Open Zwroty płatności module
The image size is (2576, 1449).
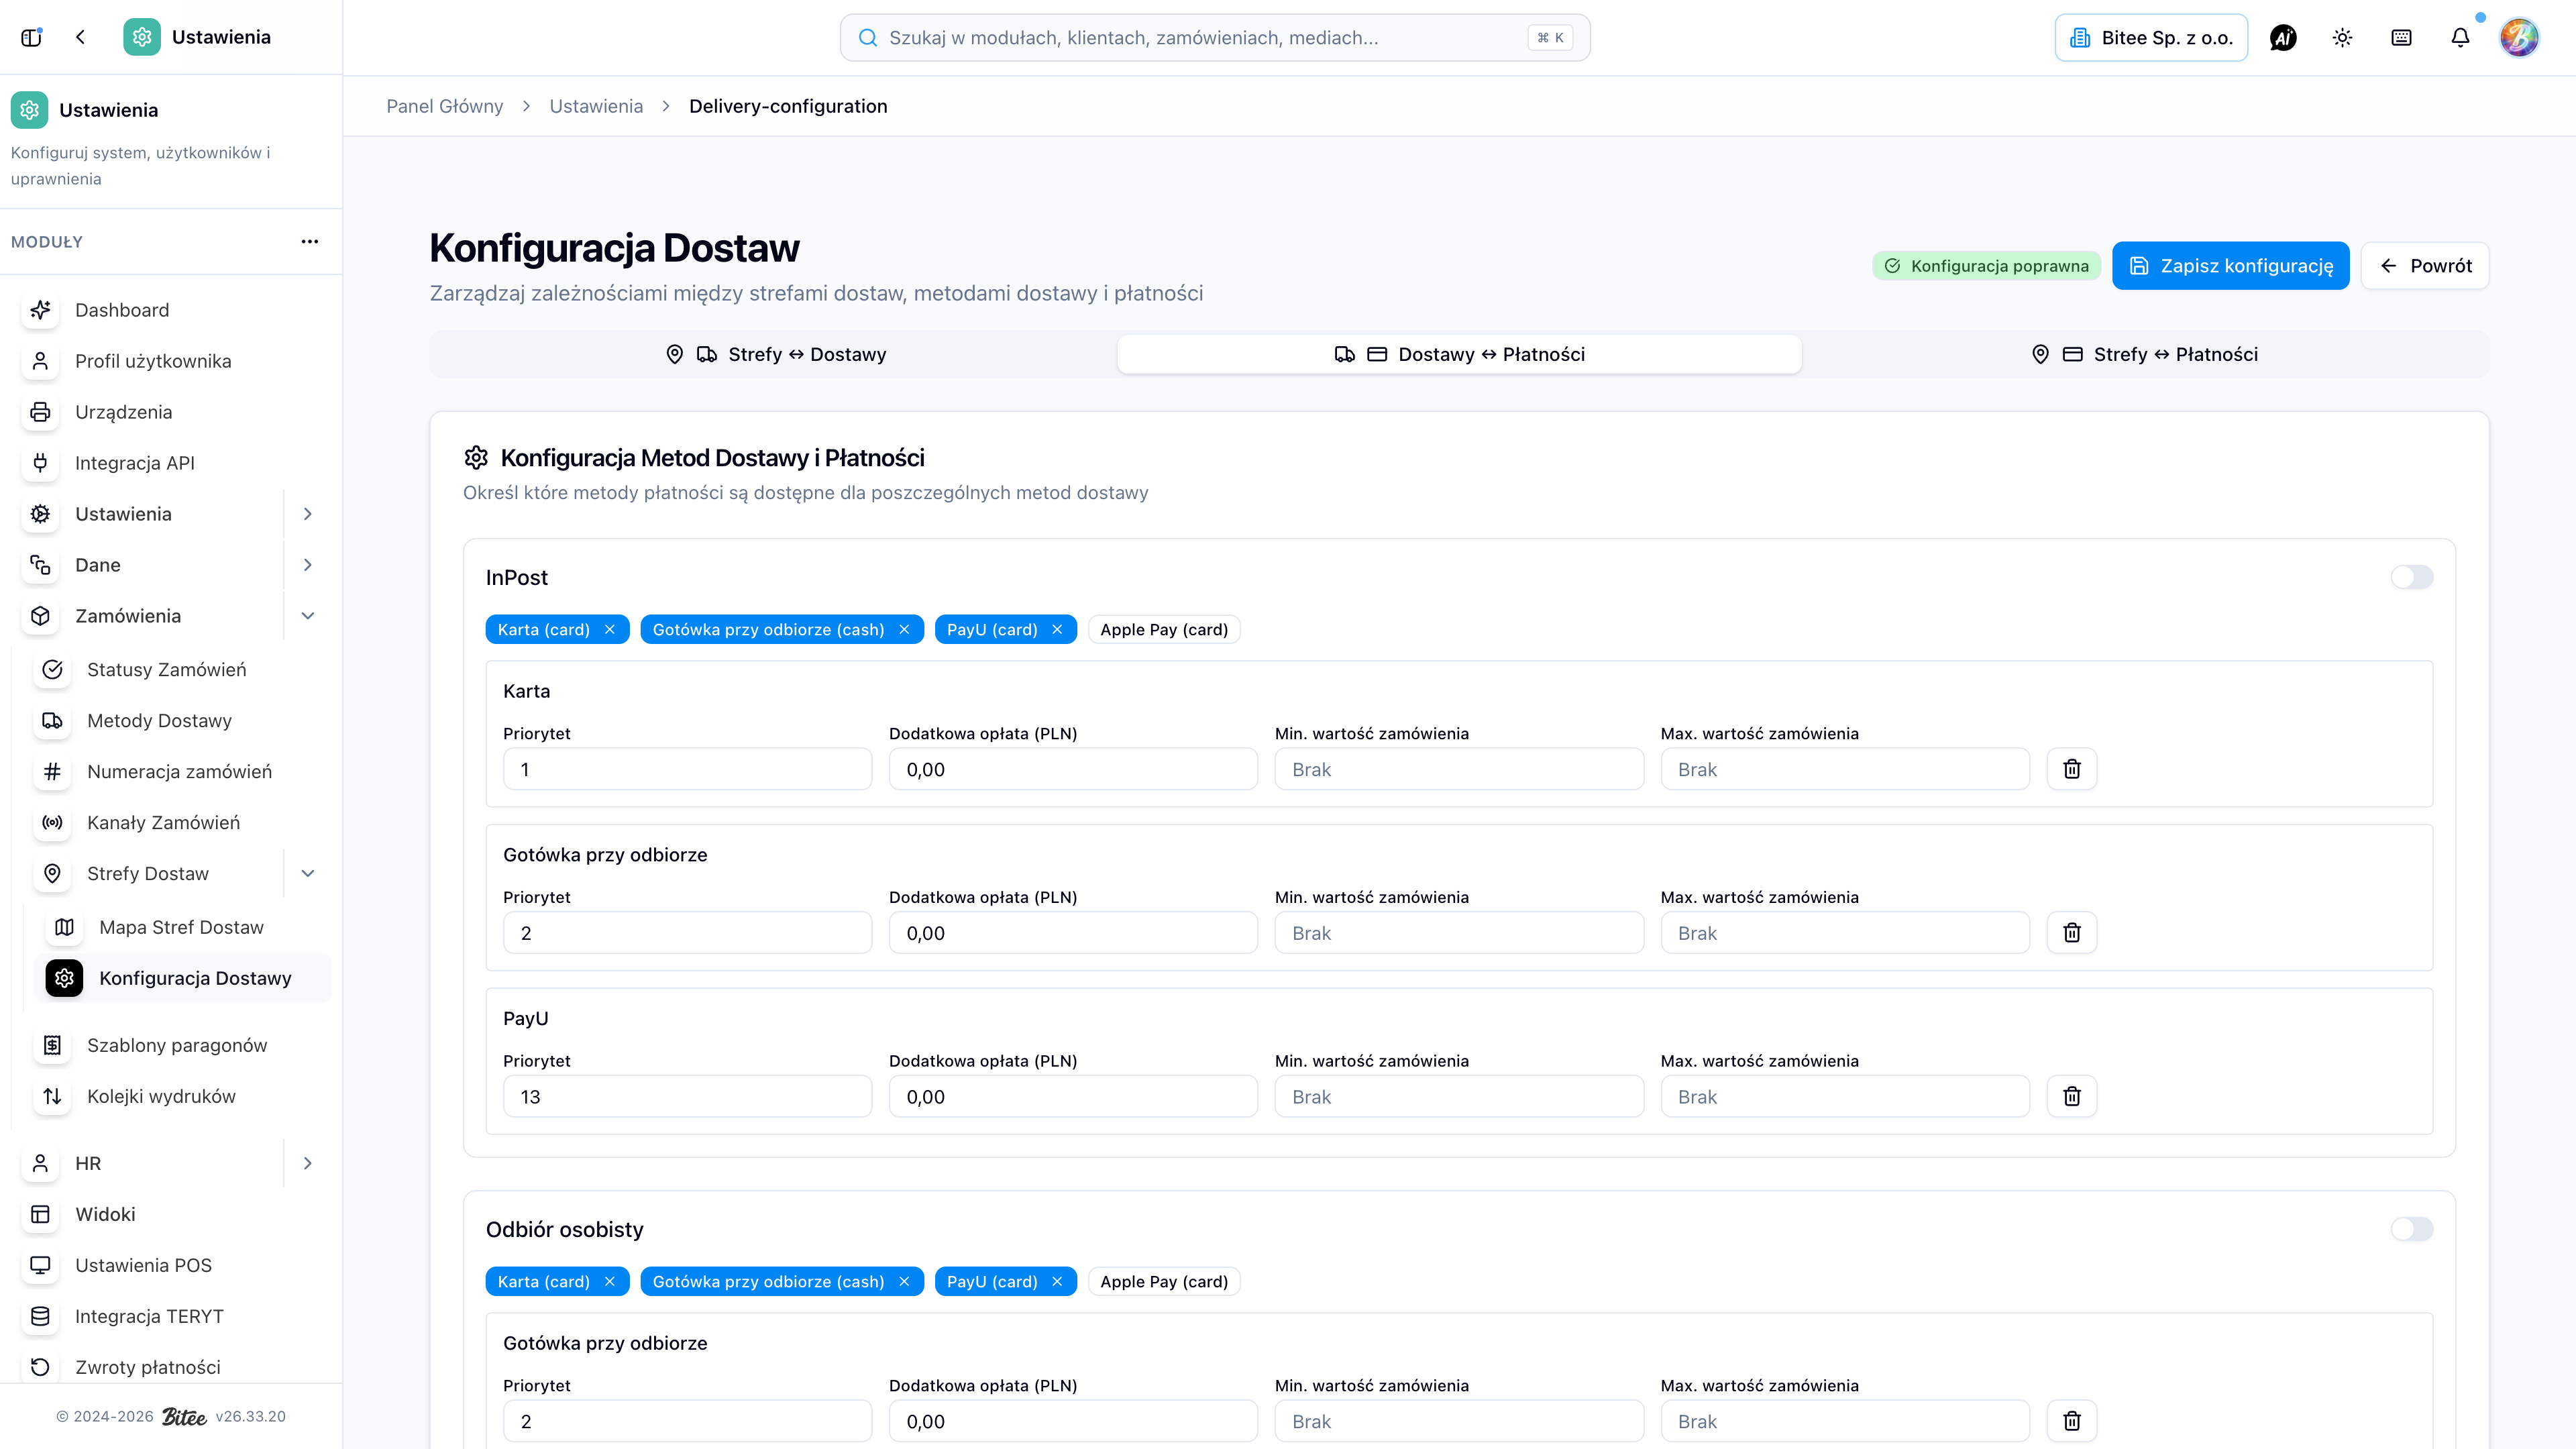pyautogui.click(x=148, y=1367)
